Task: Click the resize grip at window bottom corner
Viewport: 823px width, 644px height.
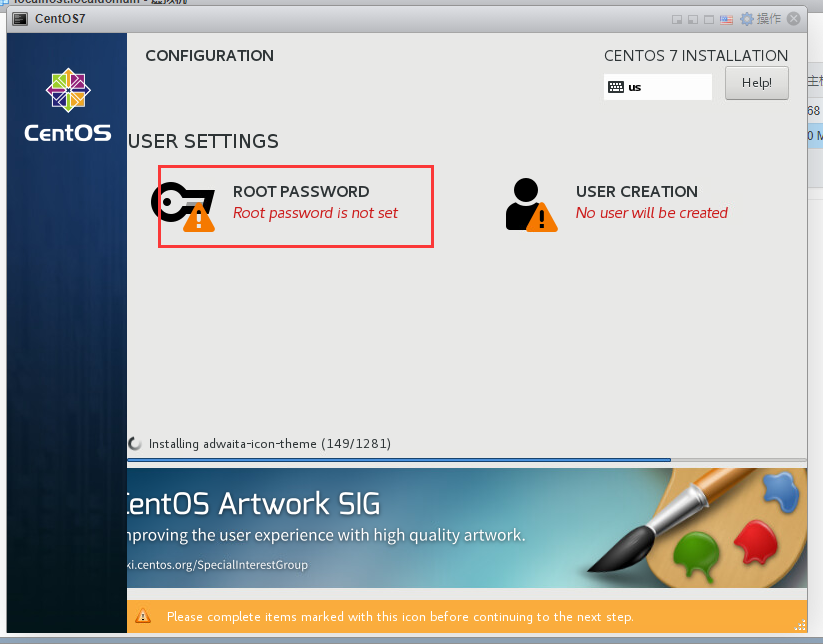Action: coord(800,625)
